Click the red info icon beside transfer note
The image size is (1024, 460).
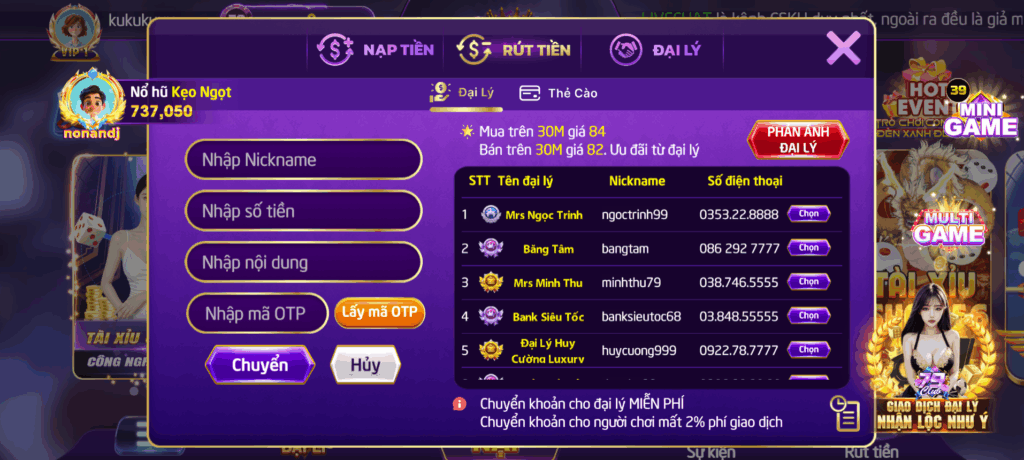459,404
